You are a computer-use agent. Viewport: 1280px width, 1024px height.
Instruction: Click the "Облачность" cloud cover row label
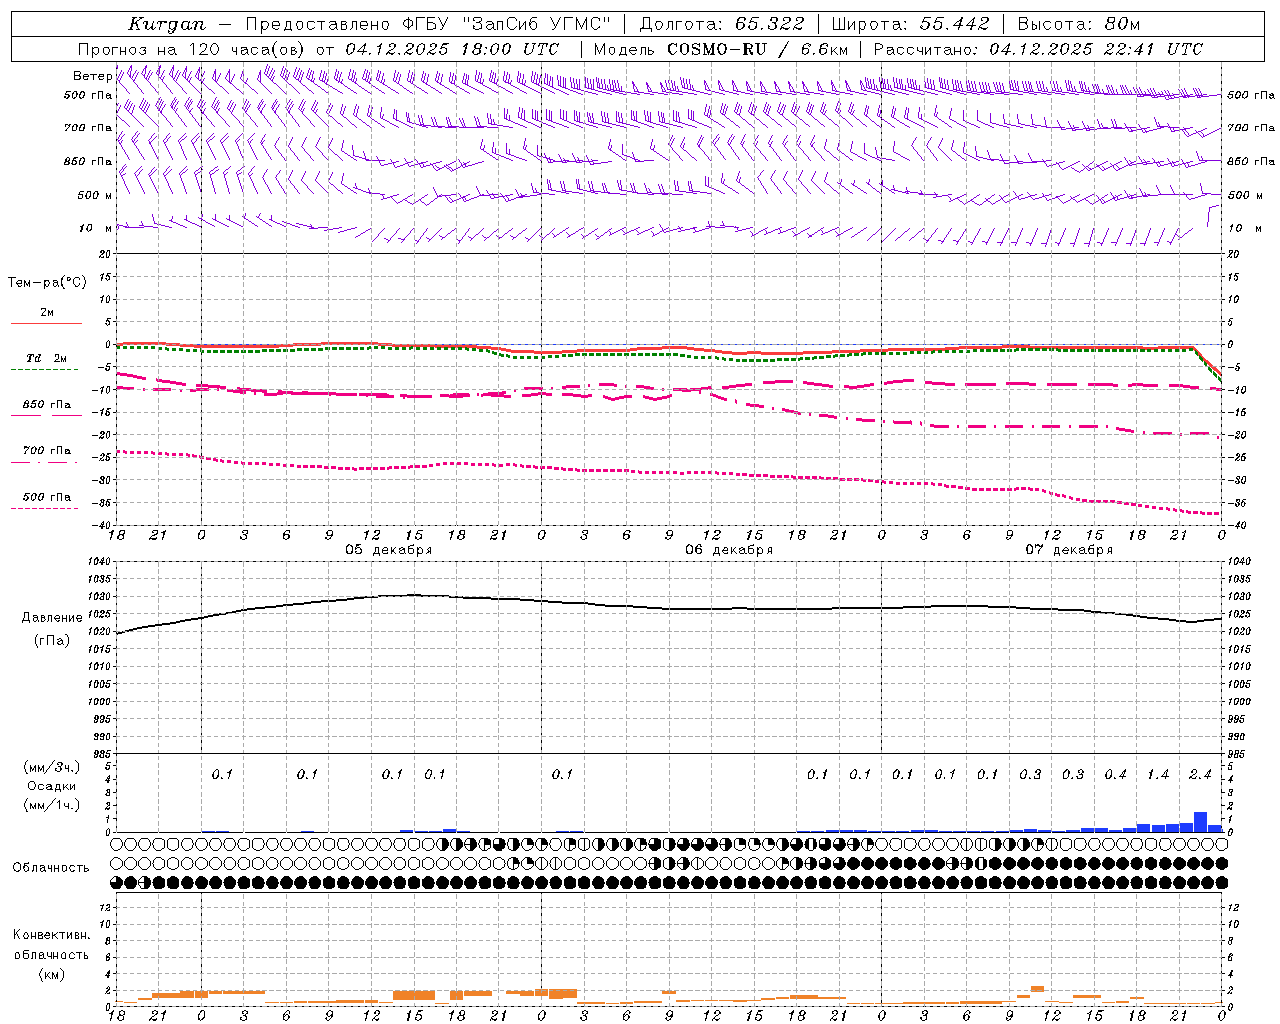pos(51,868)
